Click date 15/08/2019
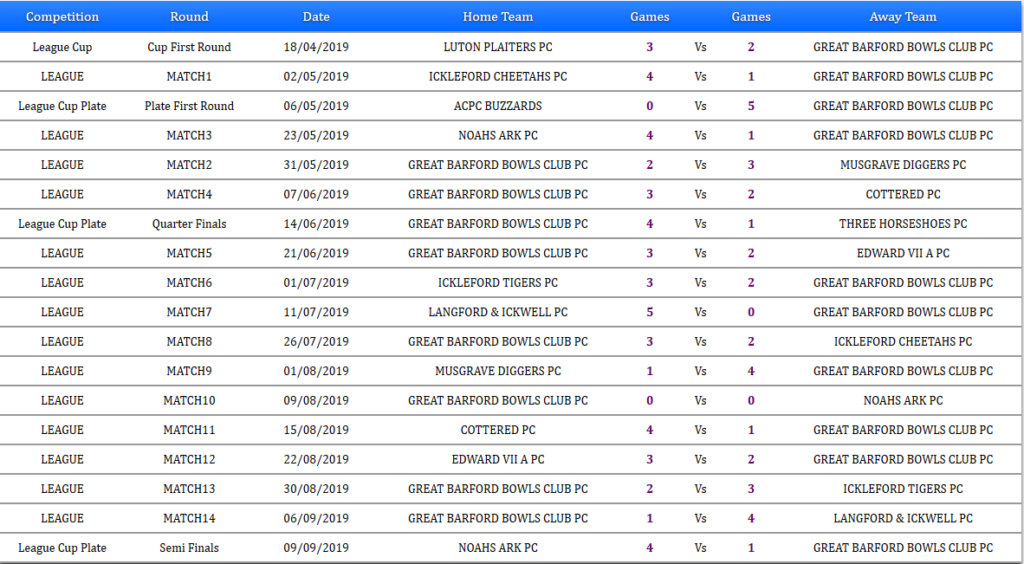Screen dimensions: 1024x564 316,430
